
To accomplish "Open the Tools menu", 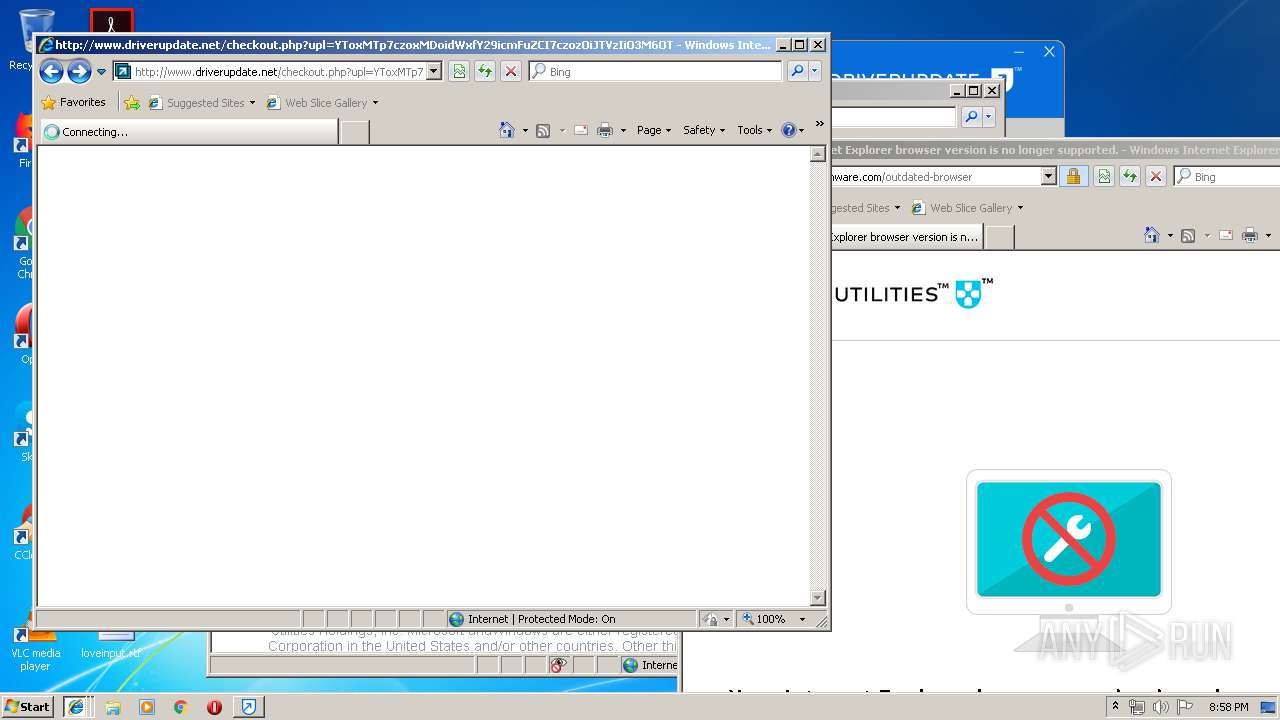I will (755, 130).
